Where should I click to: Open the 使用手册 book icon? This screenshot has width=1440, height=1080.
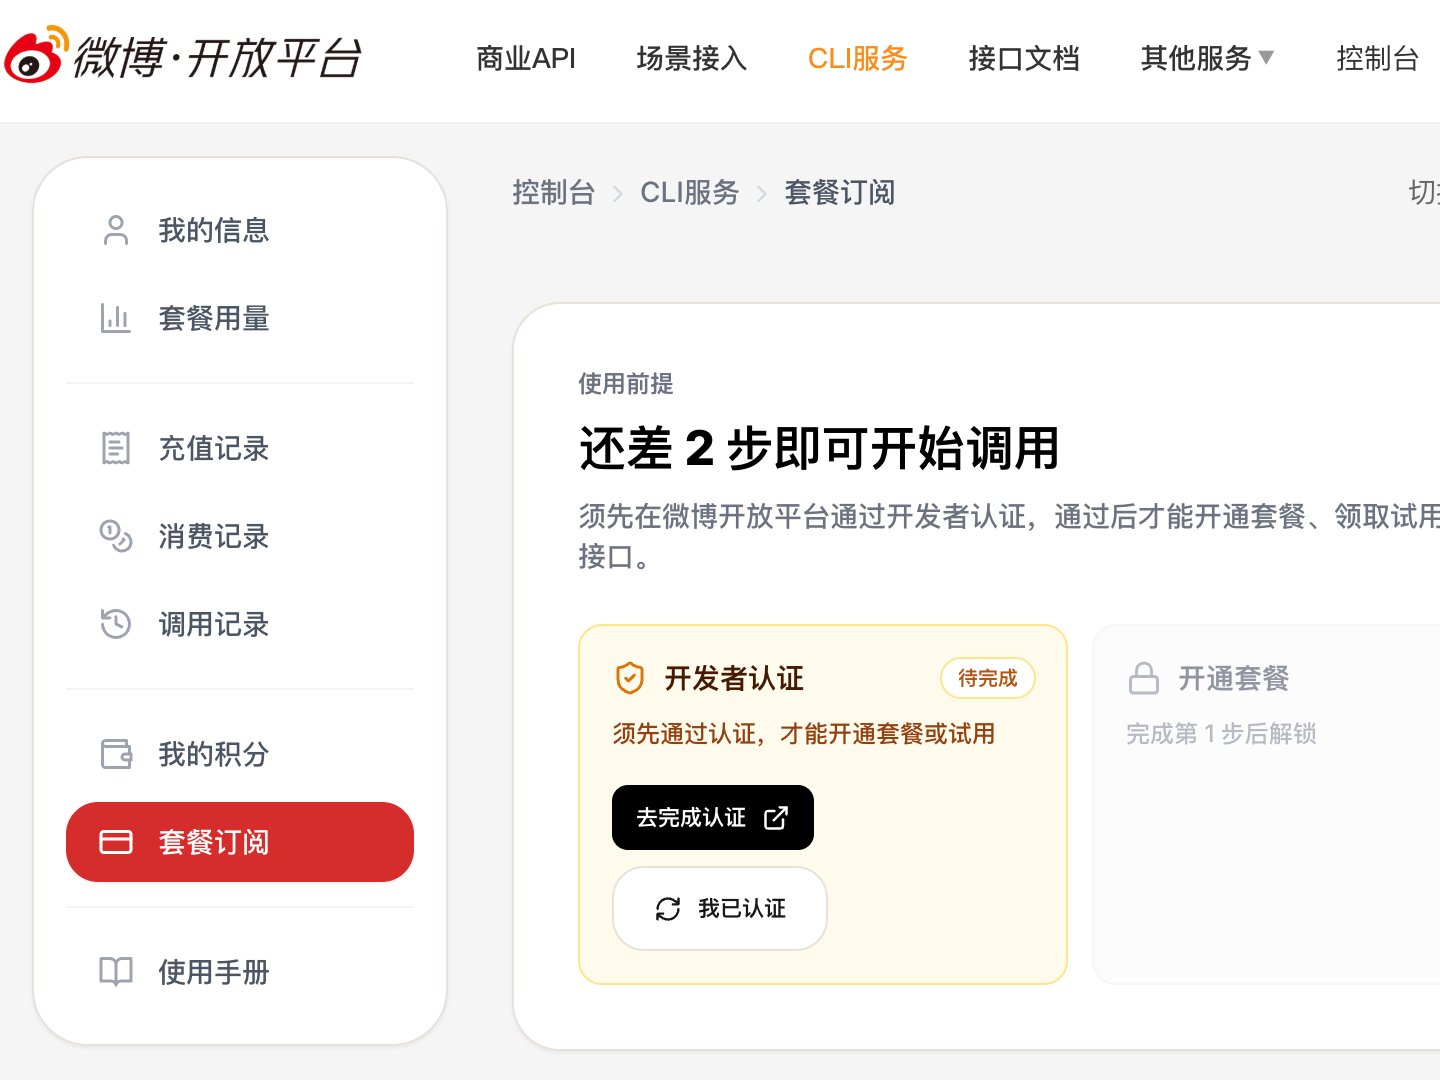pos(116,972)
